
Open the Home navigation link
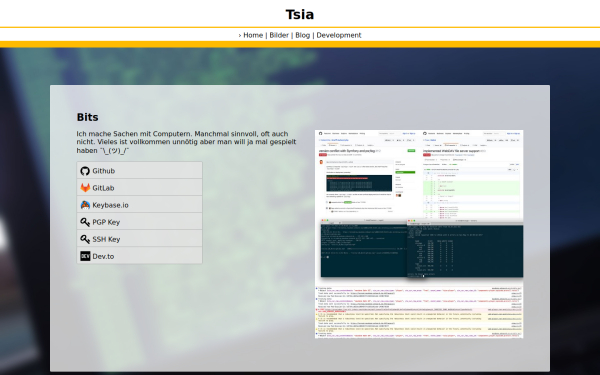tap(253, 35)
